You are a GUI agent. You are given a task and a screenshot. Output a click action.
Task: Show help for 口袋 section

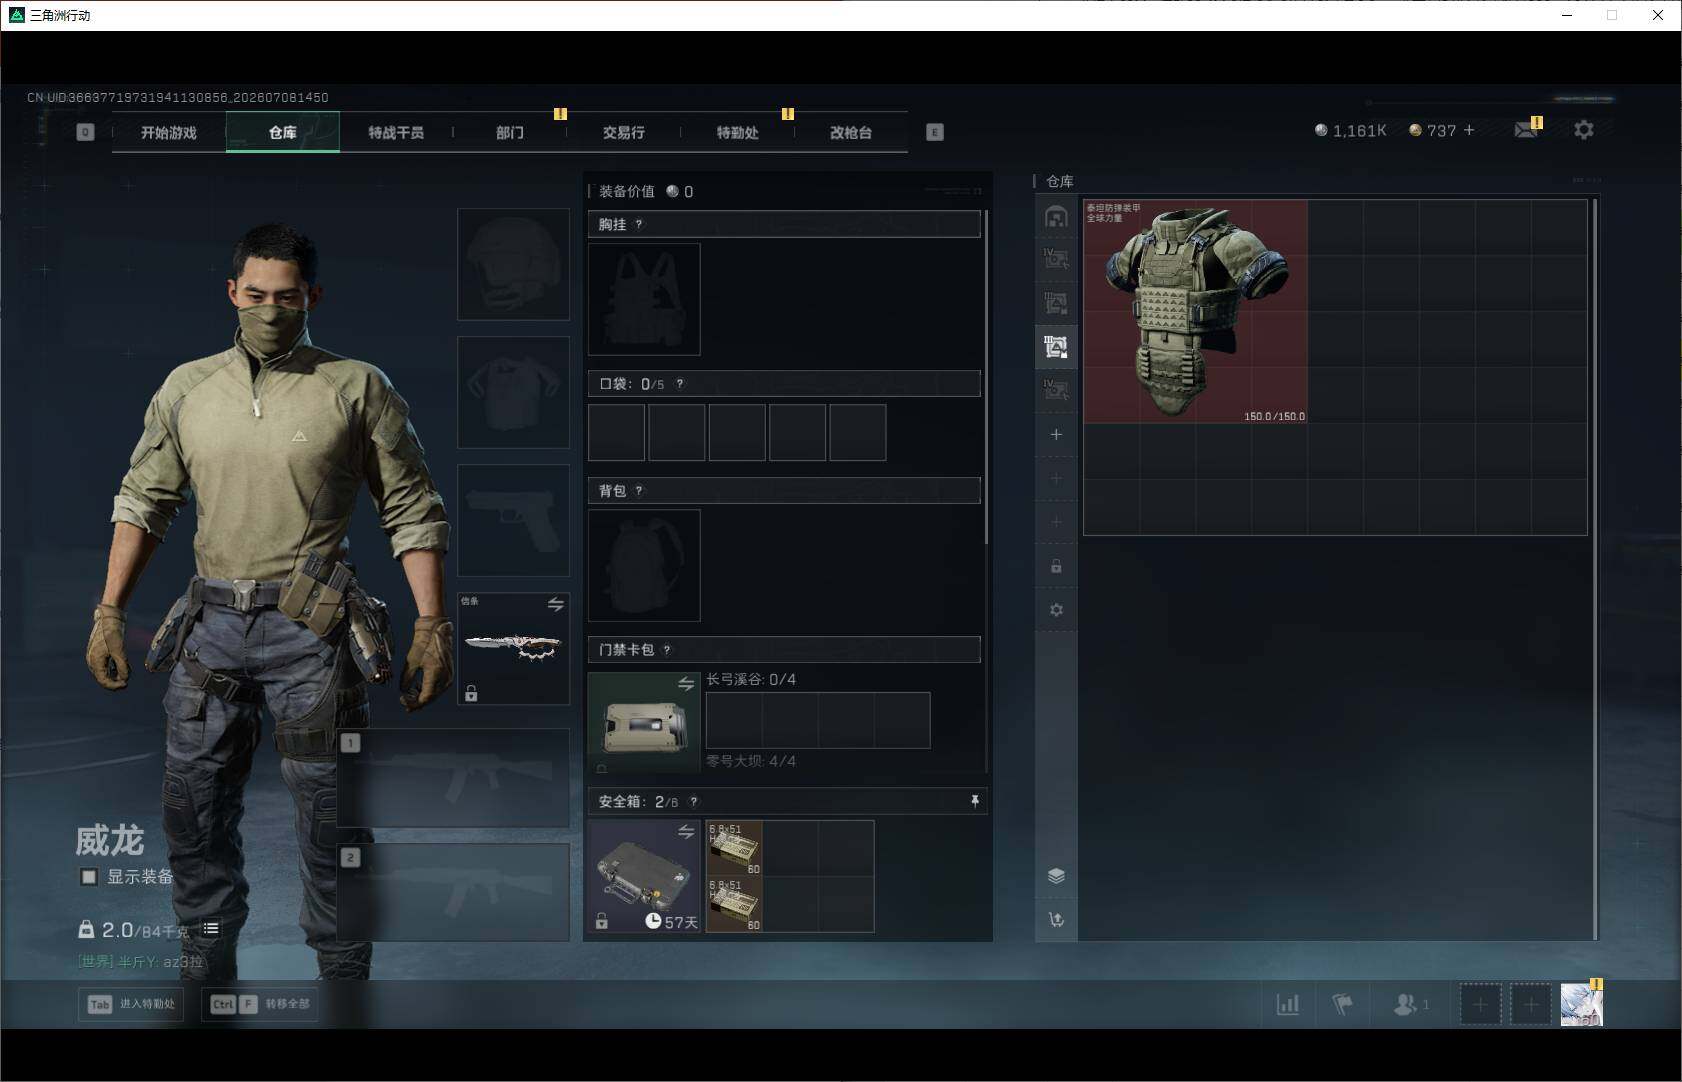tap(680, 384)
